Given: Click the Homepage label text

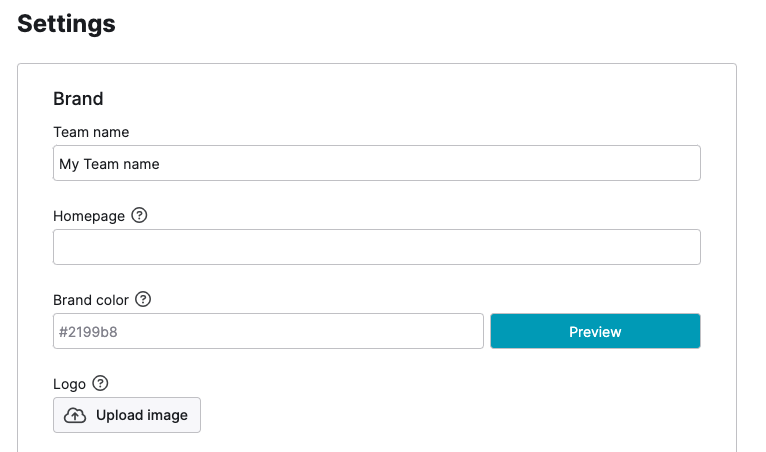Looking at the screenshot, I should pyautogui.click(x=89, y=216).
